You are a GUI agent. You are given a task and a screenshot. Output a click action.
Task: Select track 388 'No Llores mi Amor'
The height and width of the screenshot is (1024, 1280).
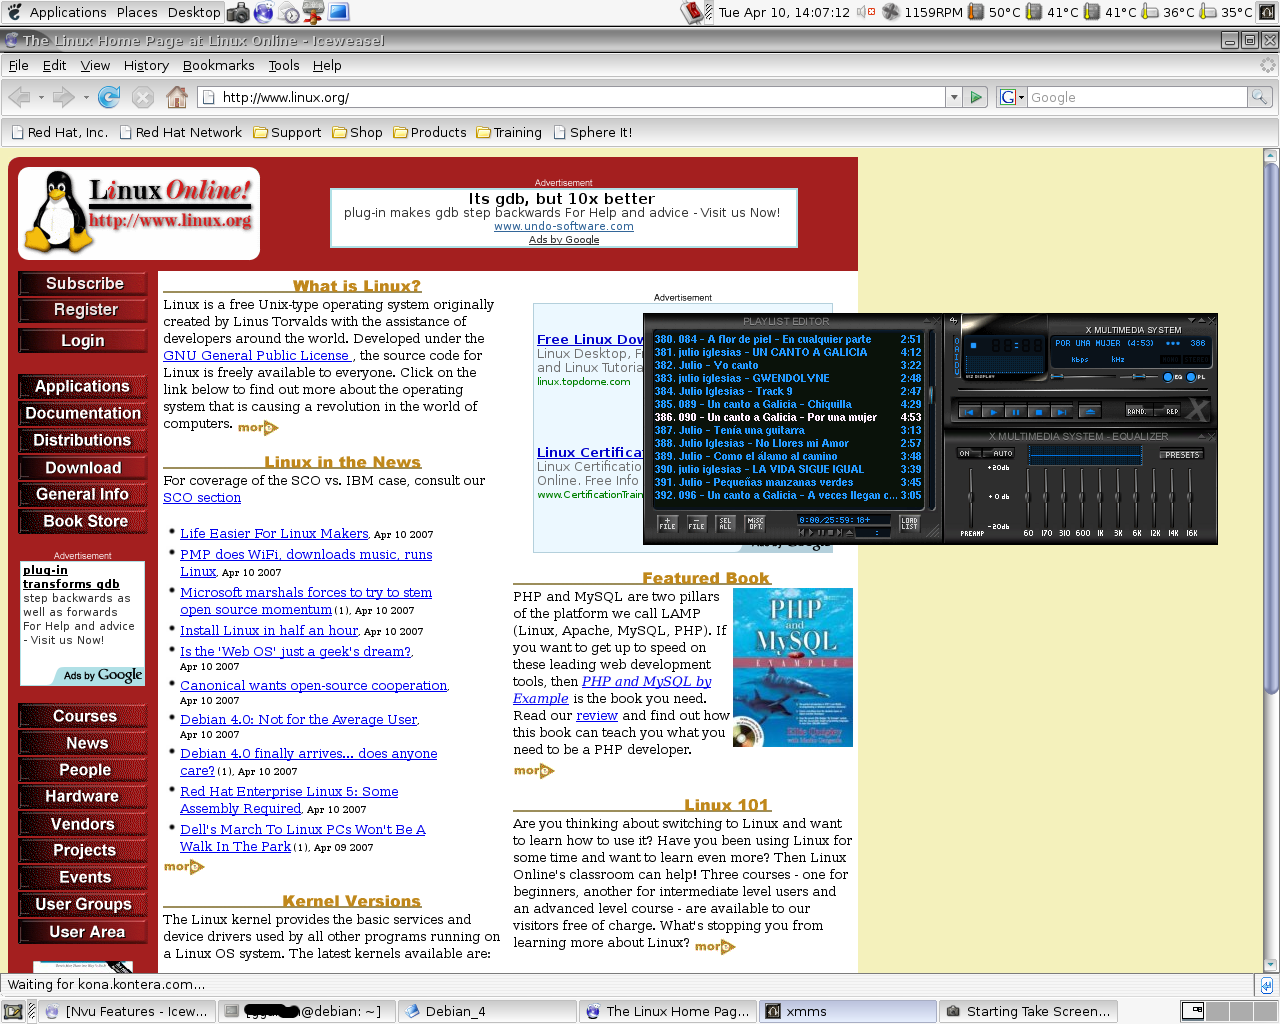click(788, 443)
